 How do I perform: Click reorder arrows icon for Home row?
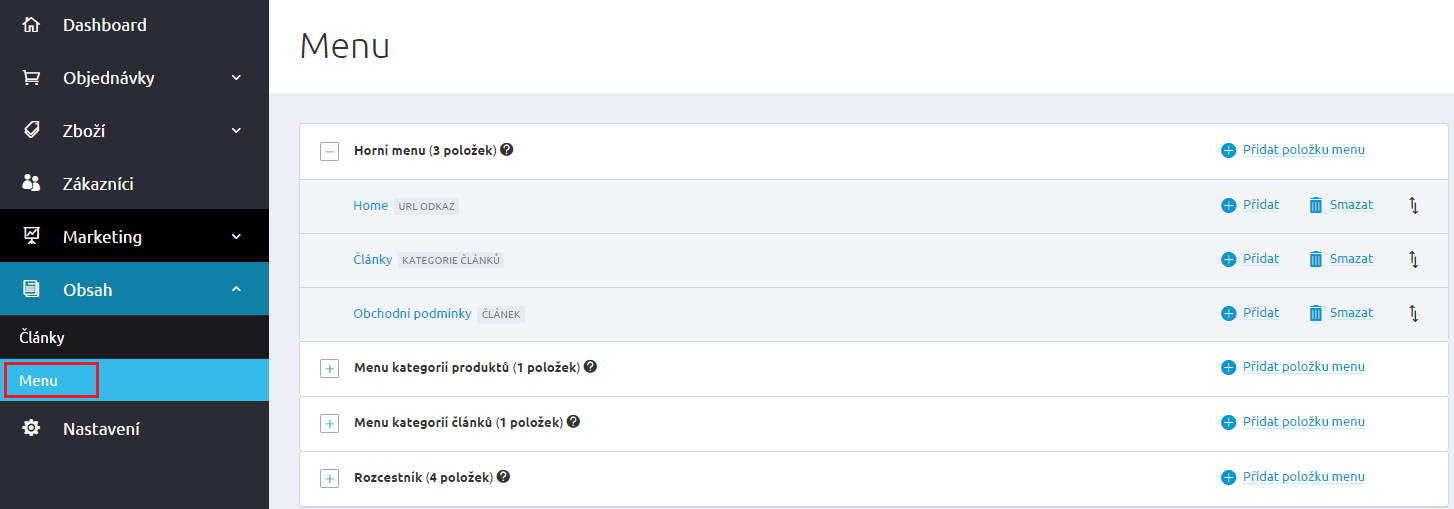[x=1414, y=205]
